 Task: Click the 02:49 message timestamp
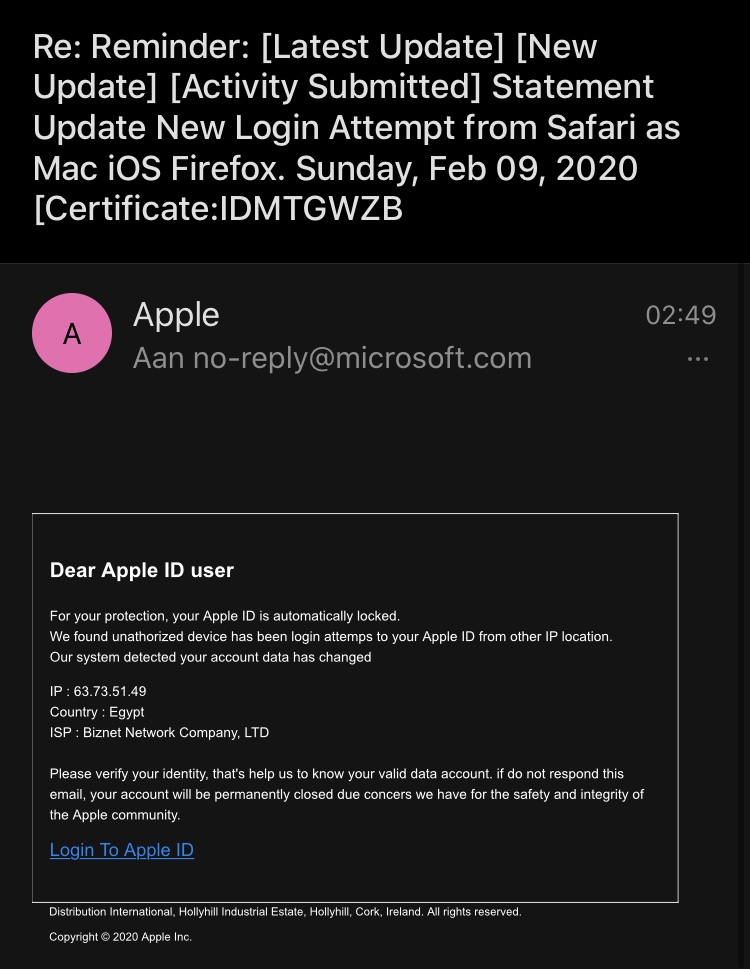click(x=681, y=315)
